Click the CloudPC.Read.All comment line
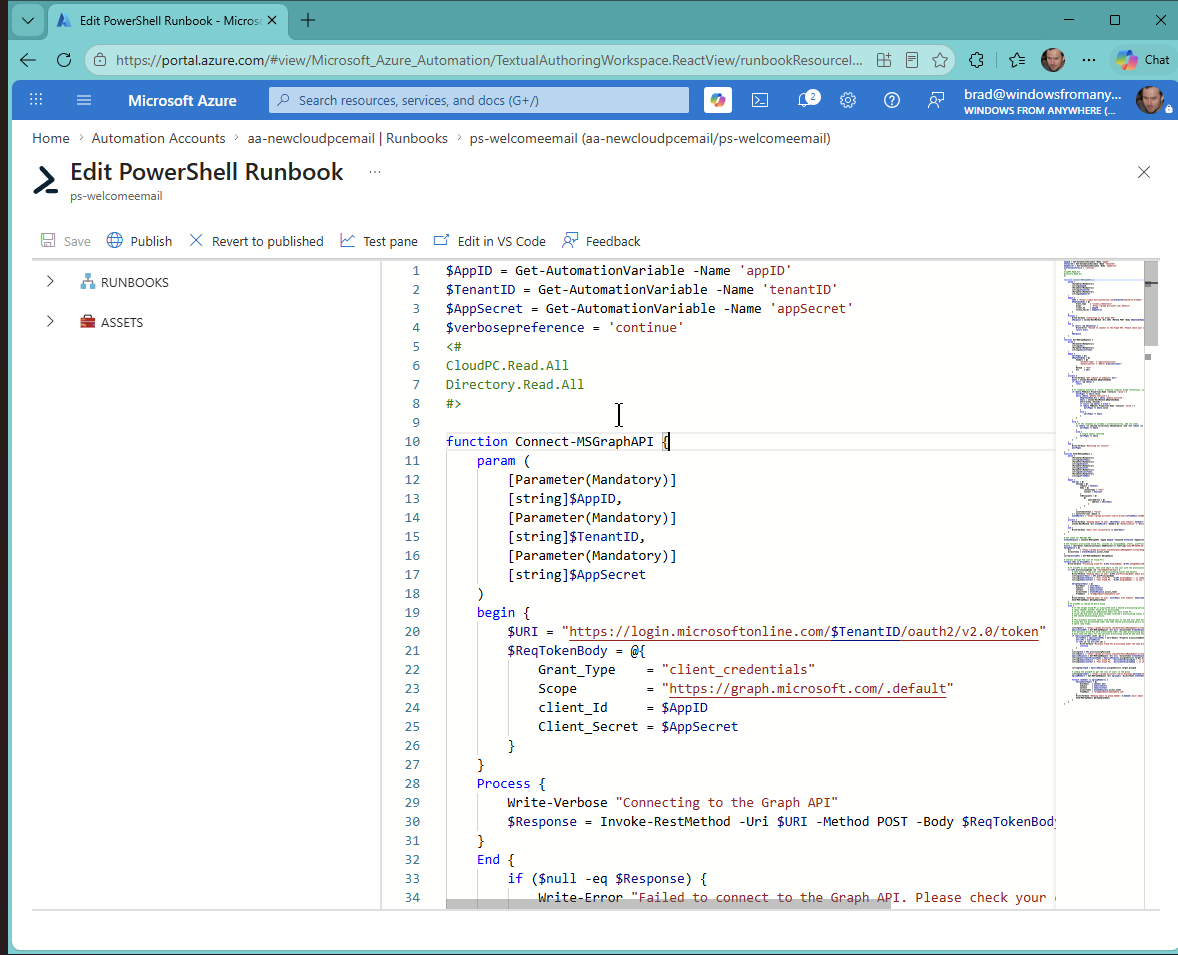Screen dimensions: 1178x955 (x=507, y=366)
